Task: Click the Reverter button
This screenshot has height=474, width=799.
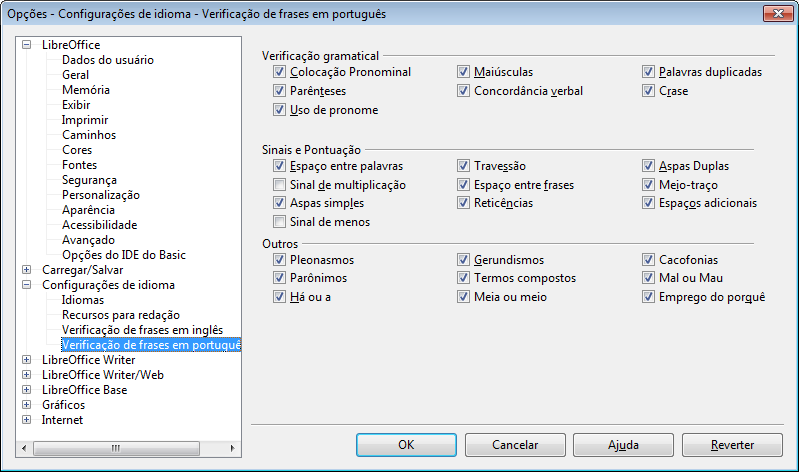Action: [x=732, y=445]
